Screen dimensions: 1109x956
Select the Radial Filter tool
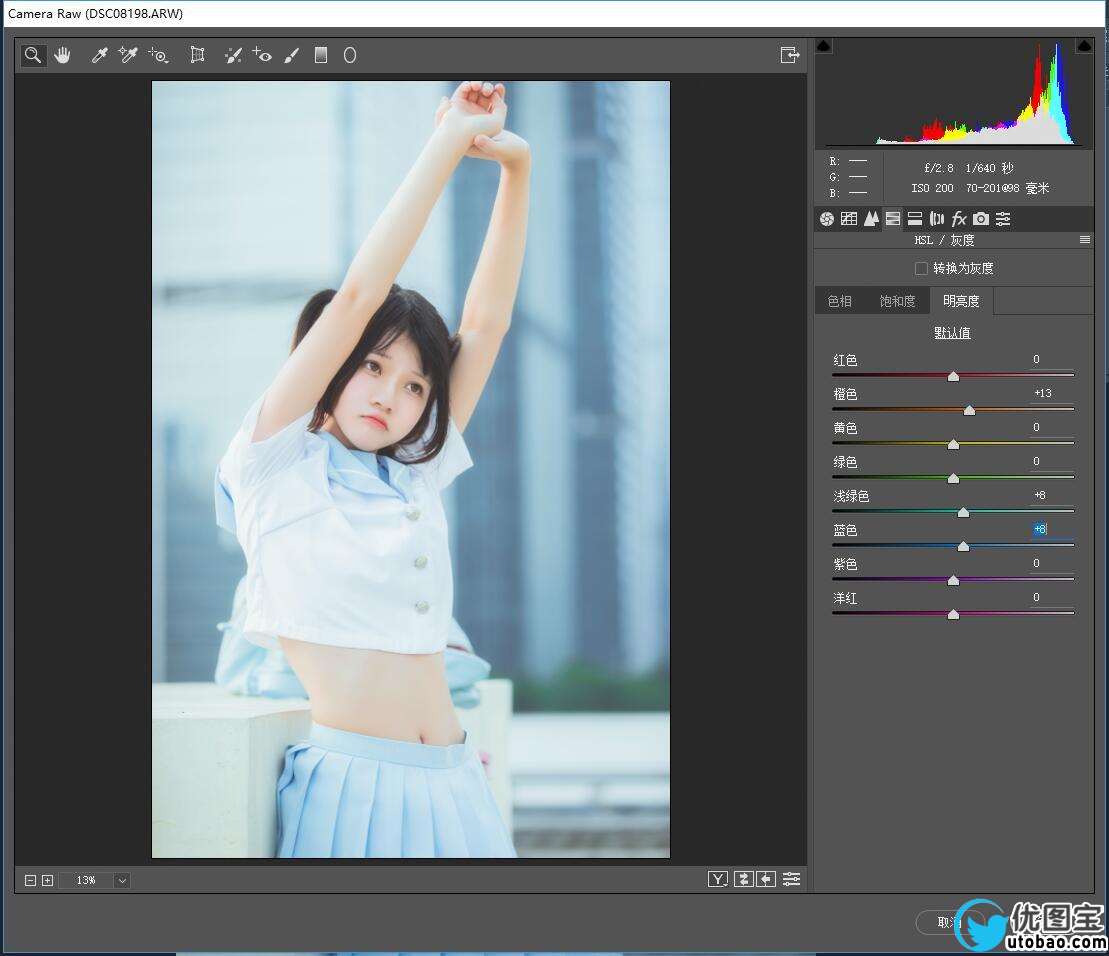pos(349,55)
